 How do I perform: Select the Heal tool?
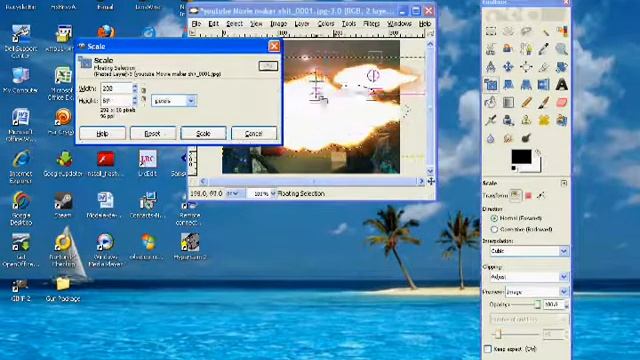click(544, 120)
